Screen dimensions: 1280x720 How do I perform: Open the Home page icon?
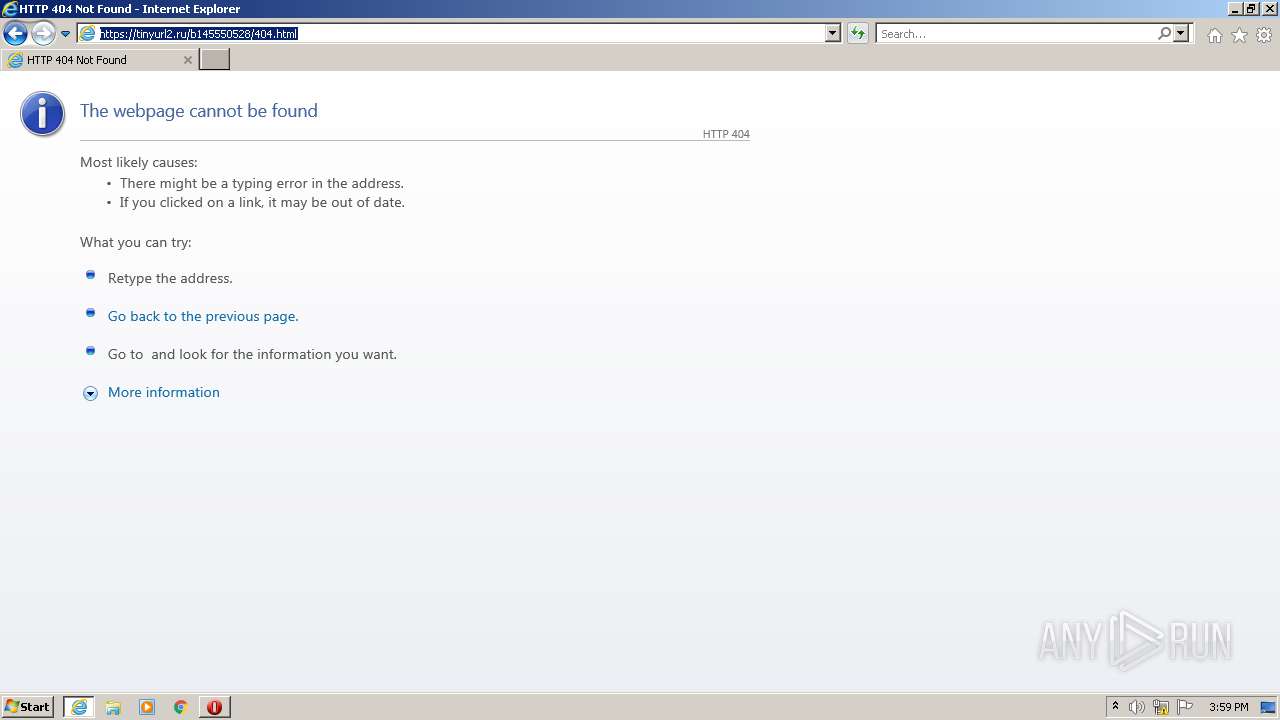tap(1214, 35)
